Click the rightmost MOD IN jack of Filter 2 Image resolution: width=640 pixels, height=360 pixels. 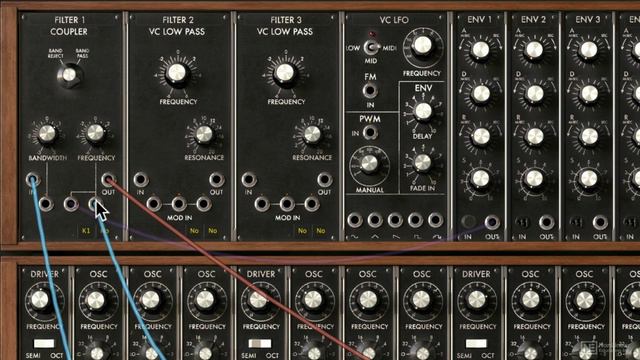coord(204,203)
